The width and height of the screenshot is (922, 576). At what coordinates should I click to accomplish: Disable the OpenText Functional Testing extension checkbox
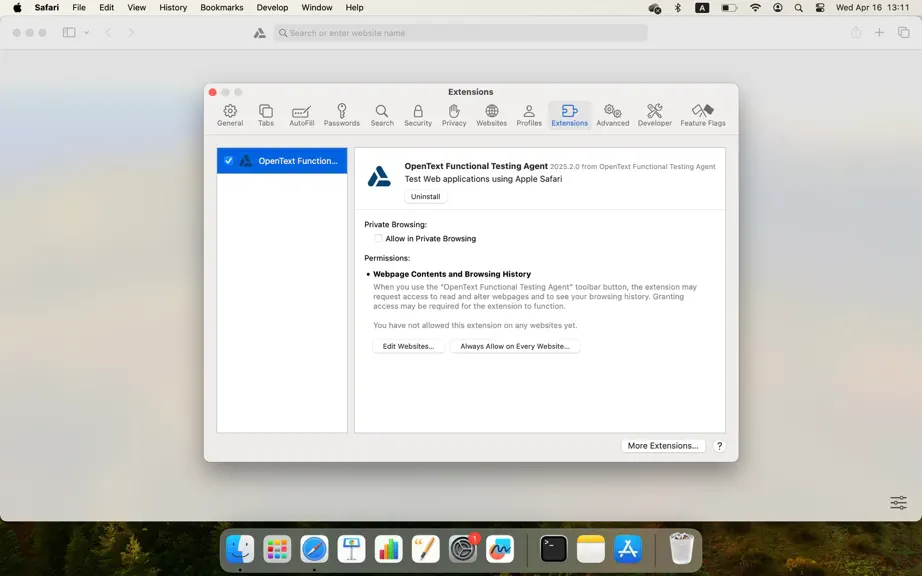[229, 160]
